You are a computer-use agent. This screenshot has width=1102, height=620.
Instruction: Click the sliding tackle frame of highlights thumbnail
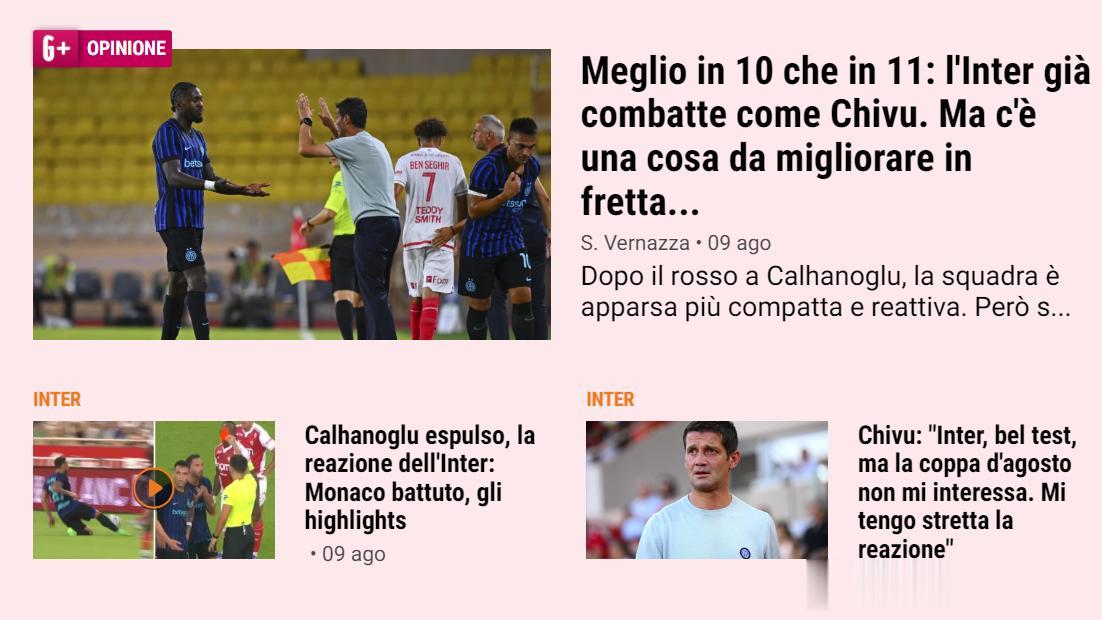point(93,490)
